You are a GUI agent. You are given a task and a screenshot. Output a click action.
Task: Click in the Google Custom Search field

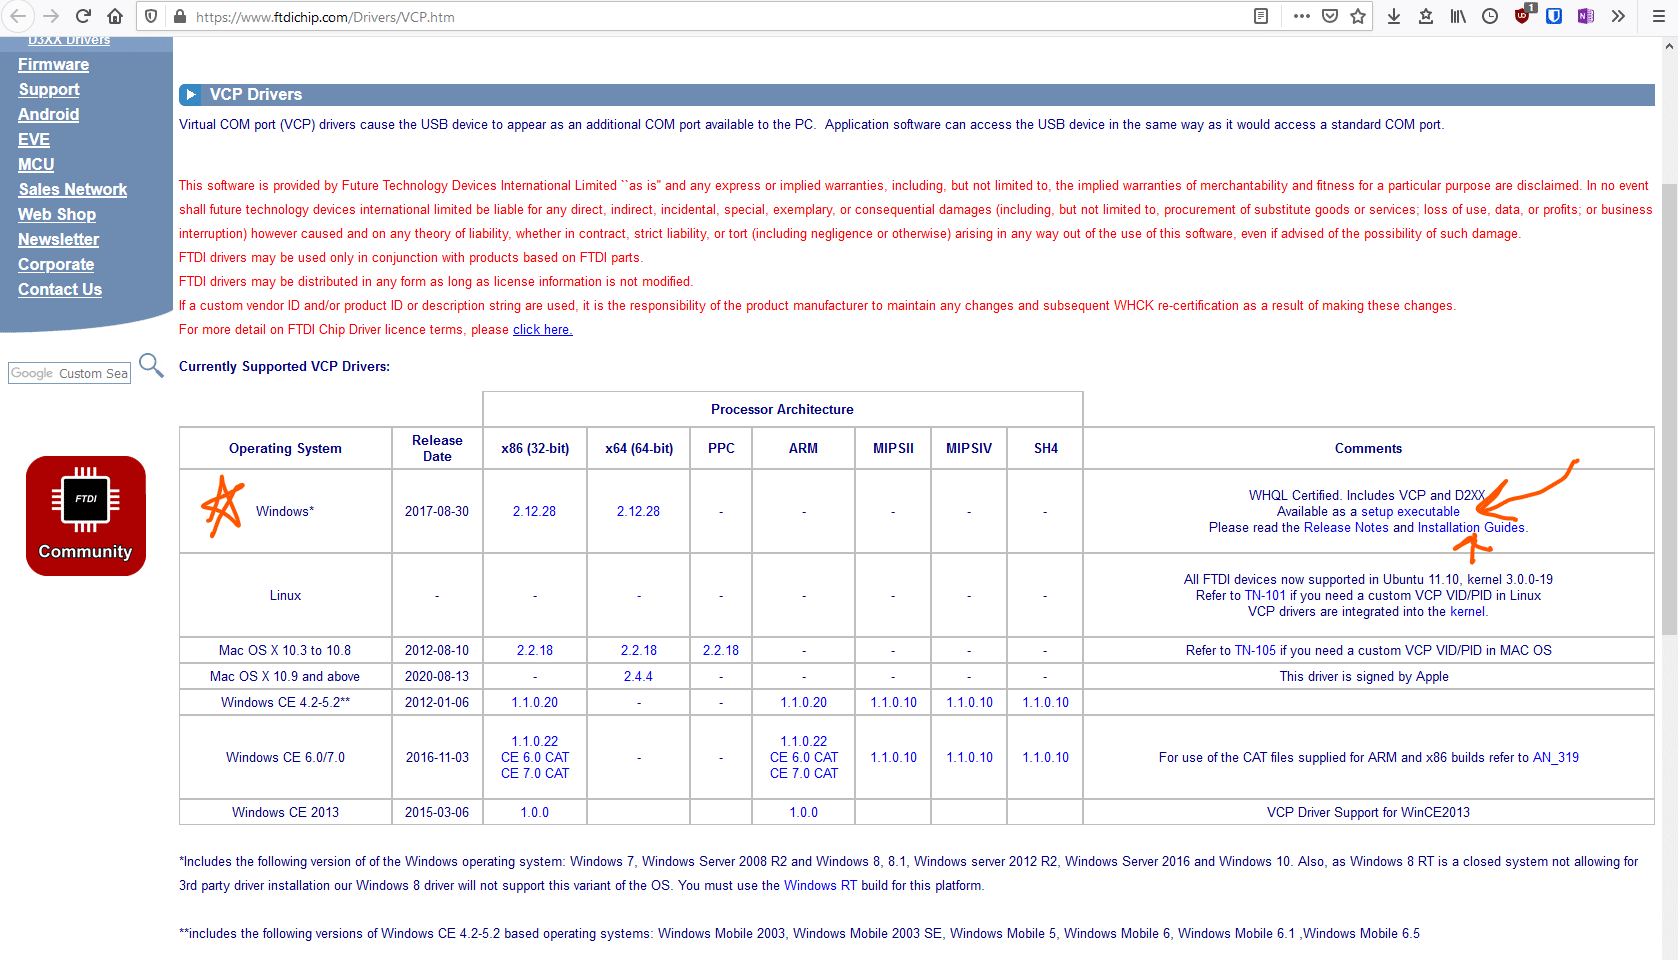(x=69, y=373)
